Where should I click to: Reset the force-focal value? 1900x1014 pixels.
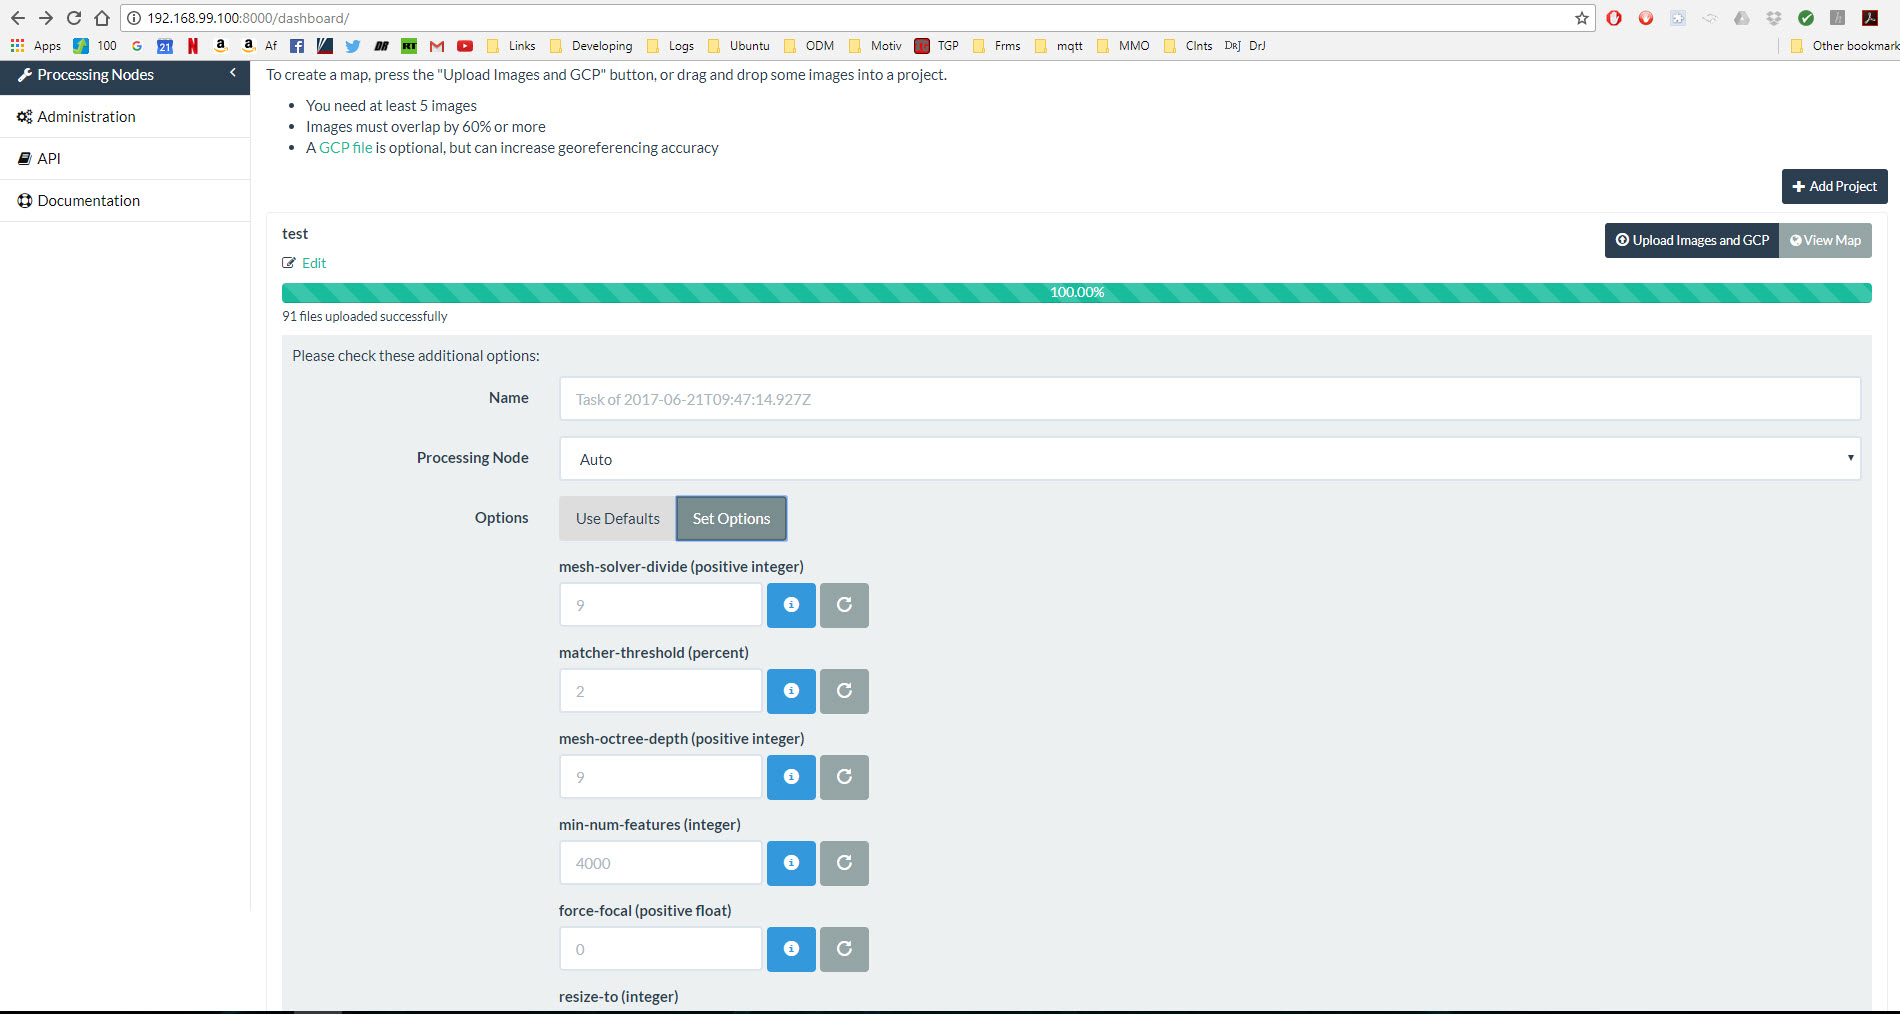[x=844, y=949]
